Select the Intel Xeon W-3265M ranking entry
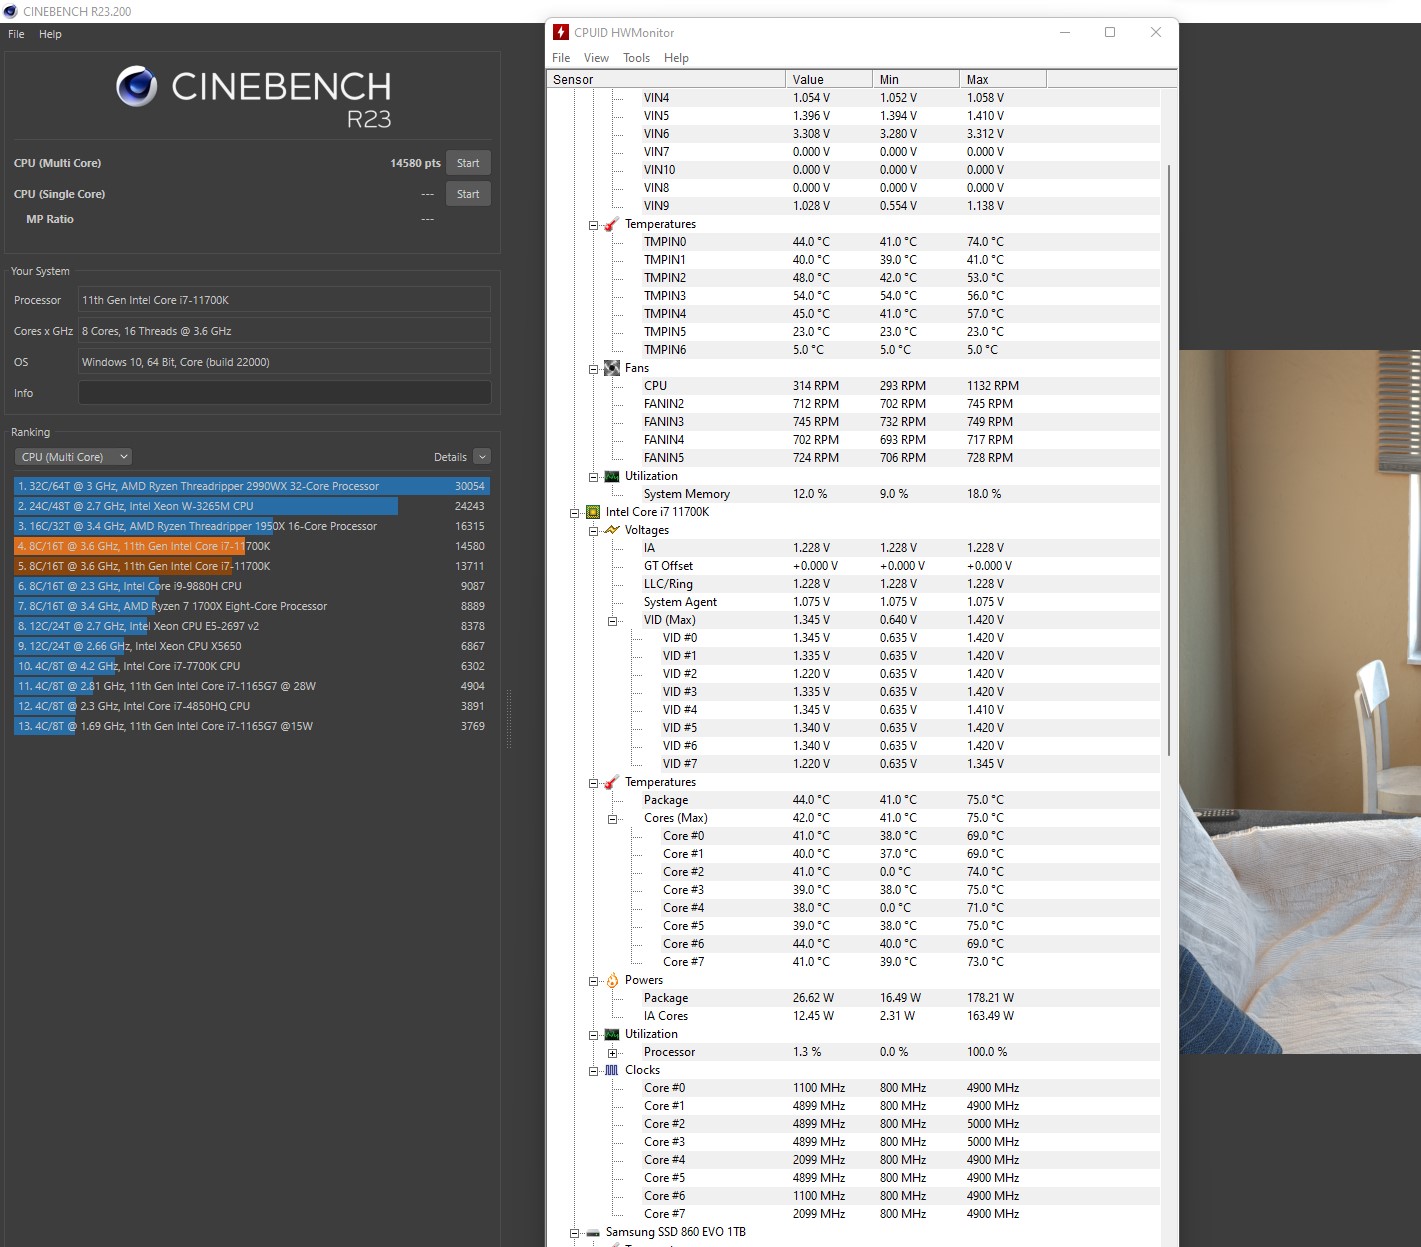The image size is (1421, 1247). (252, 506)
